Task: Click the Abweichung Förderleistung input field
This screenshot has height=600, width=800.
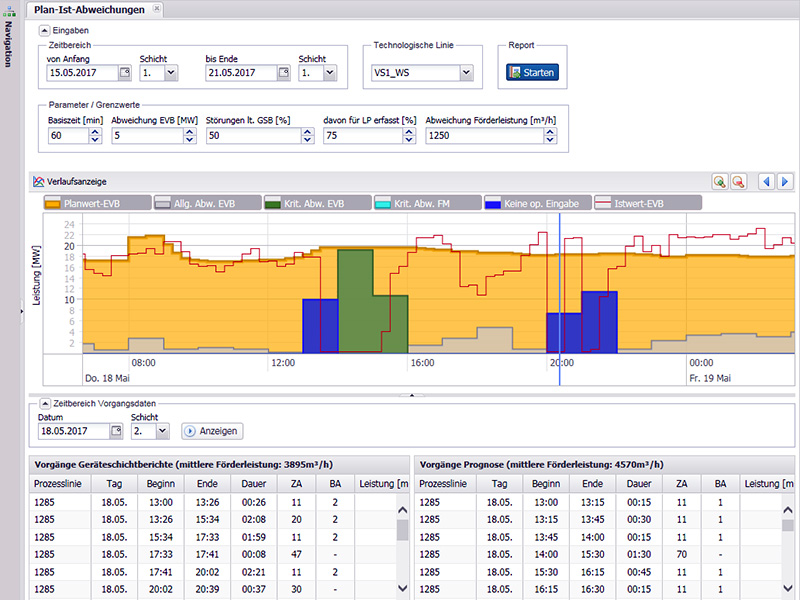Action: (x=485, y=136)
